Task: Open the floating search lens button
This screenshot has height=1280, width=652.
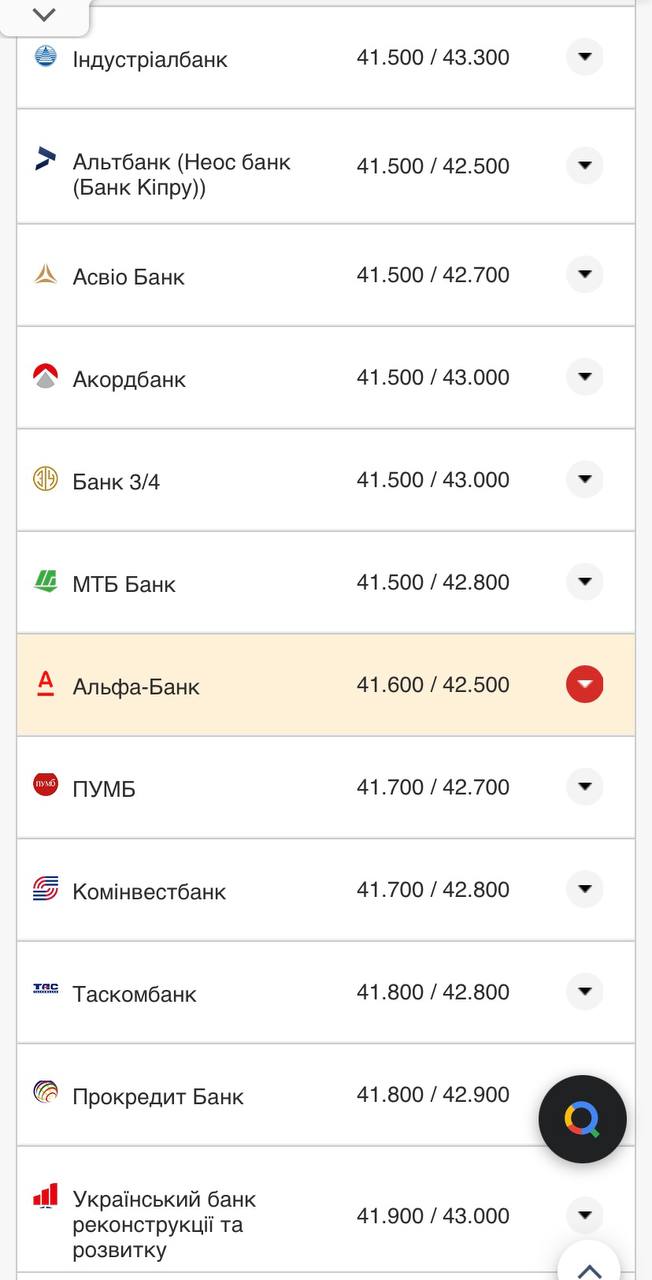Action: 583,1119
